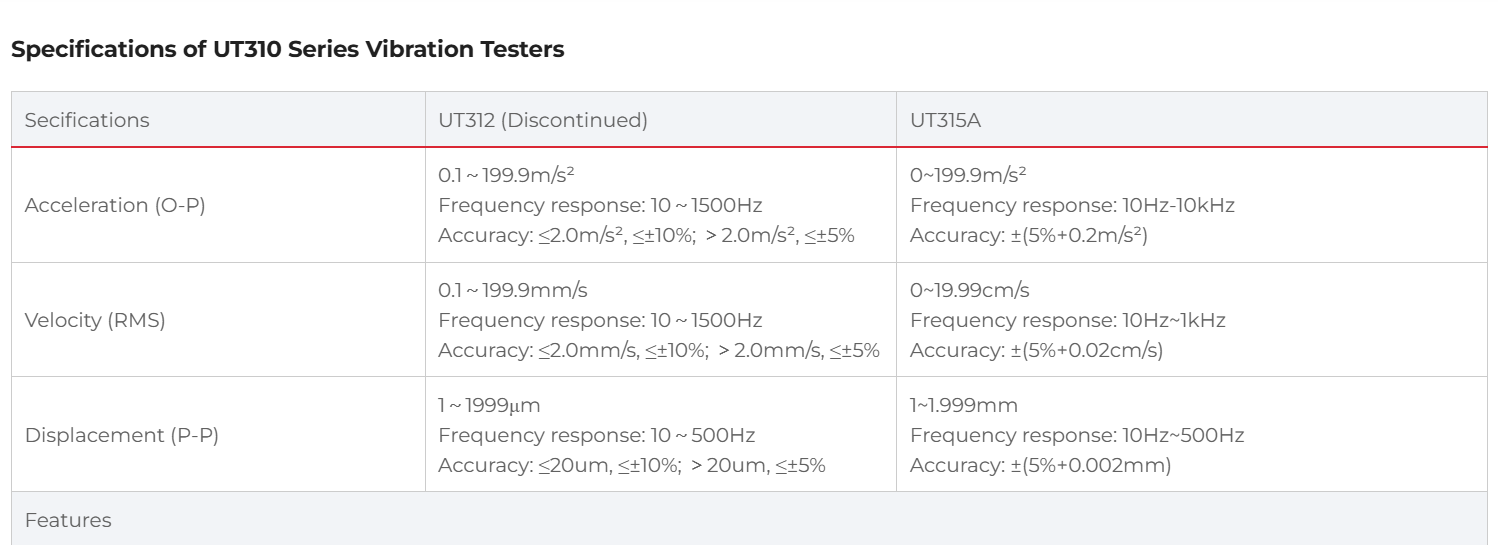Click UT315A accuracy ±(5%+0.002mm) text
The height and width of the screenshot is (545, 1498).
(x=1041, y=464)
